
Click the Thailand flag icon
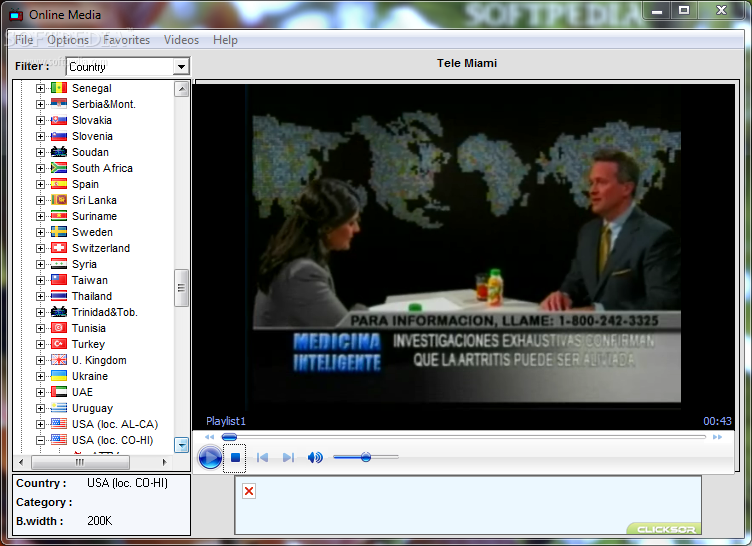pos(59,296)
